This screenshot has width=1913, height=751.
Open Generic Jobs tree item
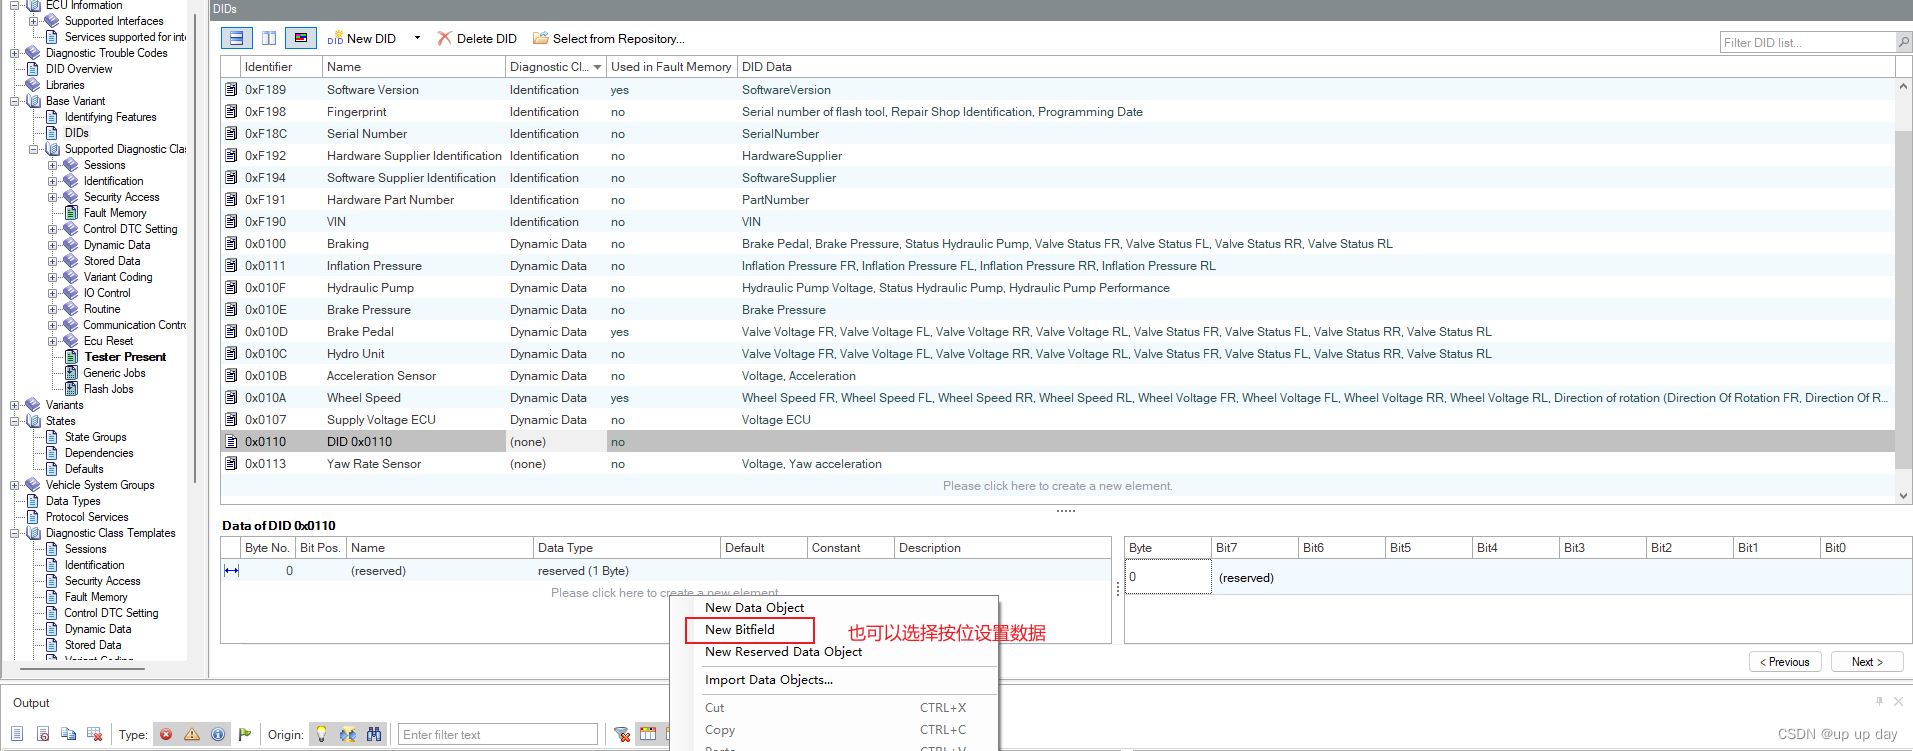point(114,373)
